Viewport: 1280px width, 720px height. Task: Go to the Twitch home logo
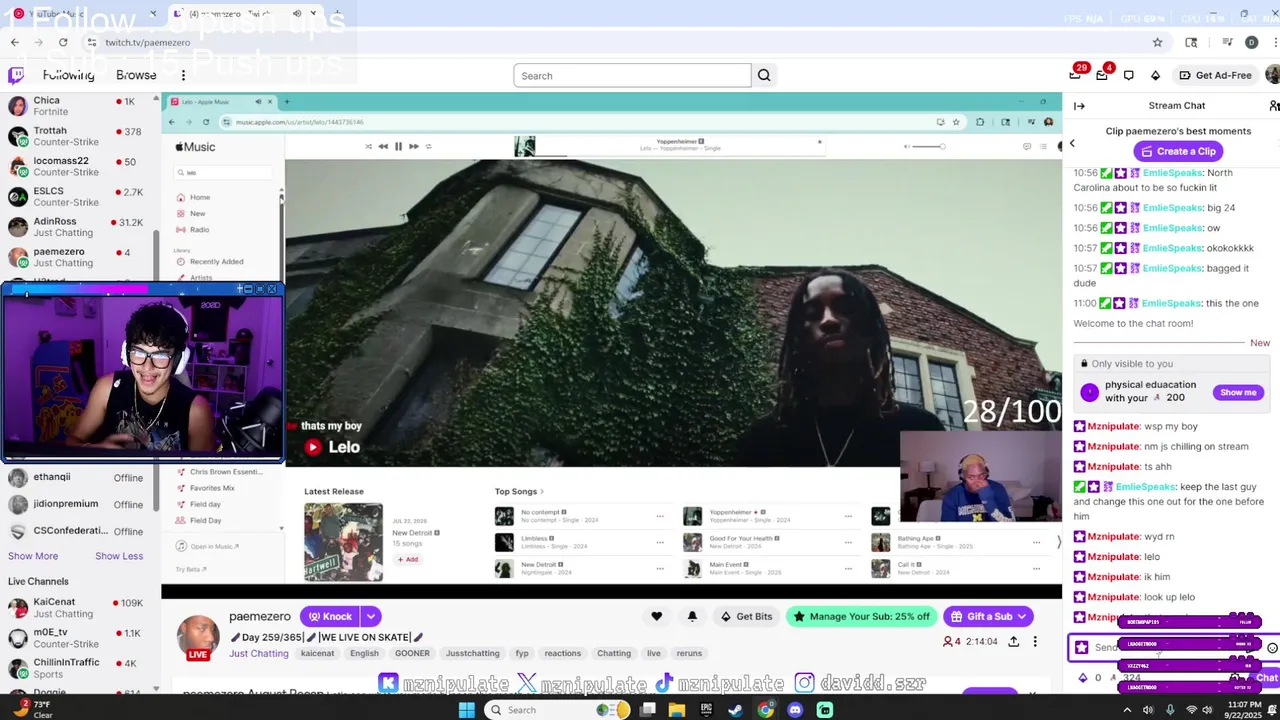pyautogui.click(x=16, y=75)
